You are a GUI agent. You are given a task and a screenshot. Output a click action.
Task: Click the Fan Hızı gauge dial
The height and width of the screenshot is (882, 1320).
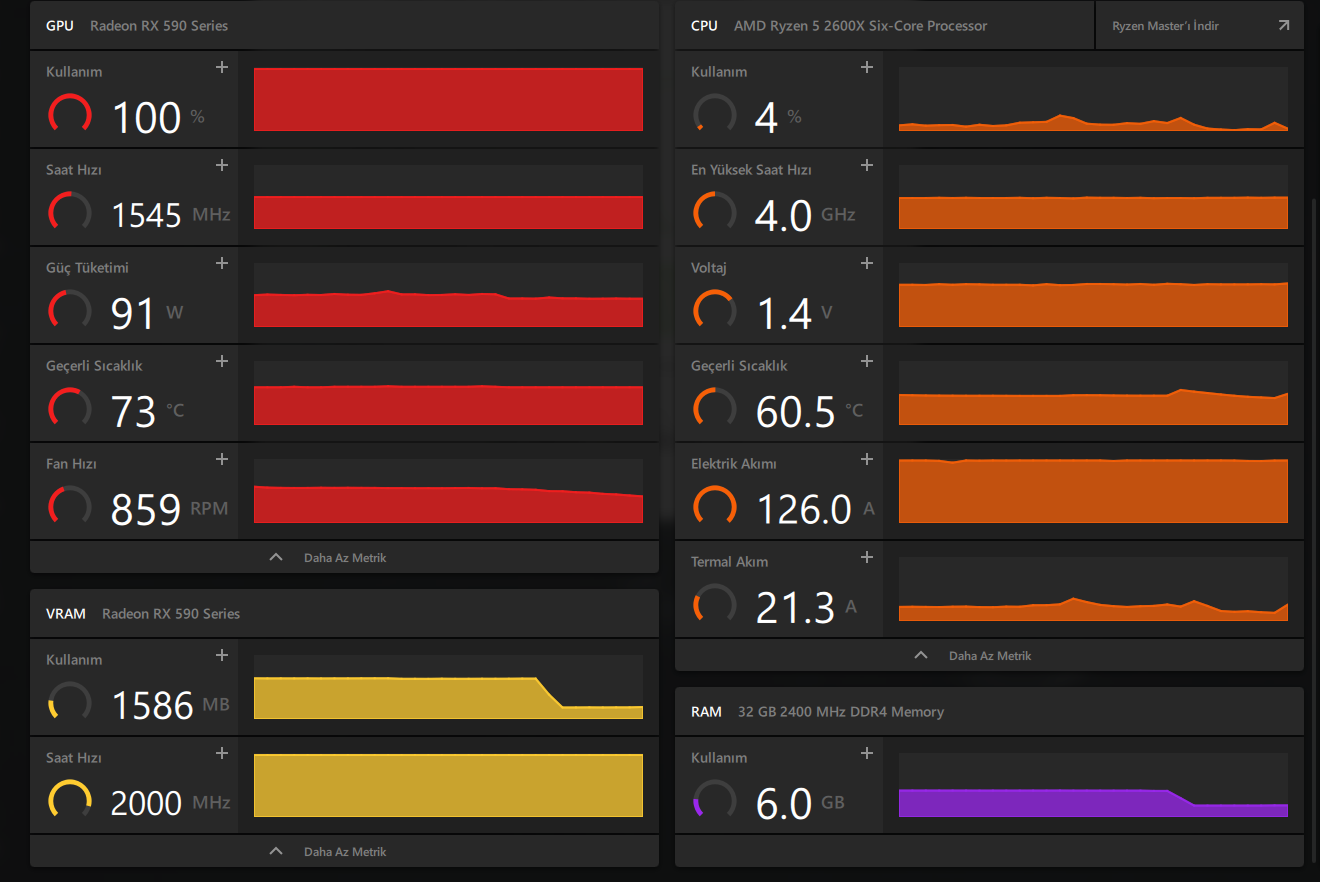[70, 506]
